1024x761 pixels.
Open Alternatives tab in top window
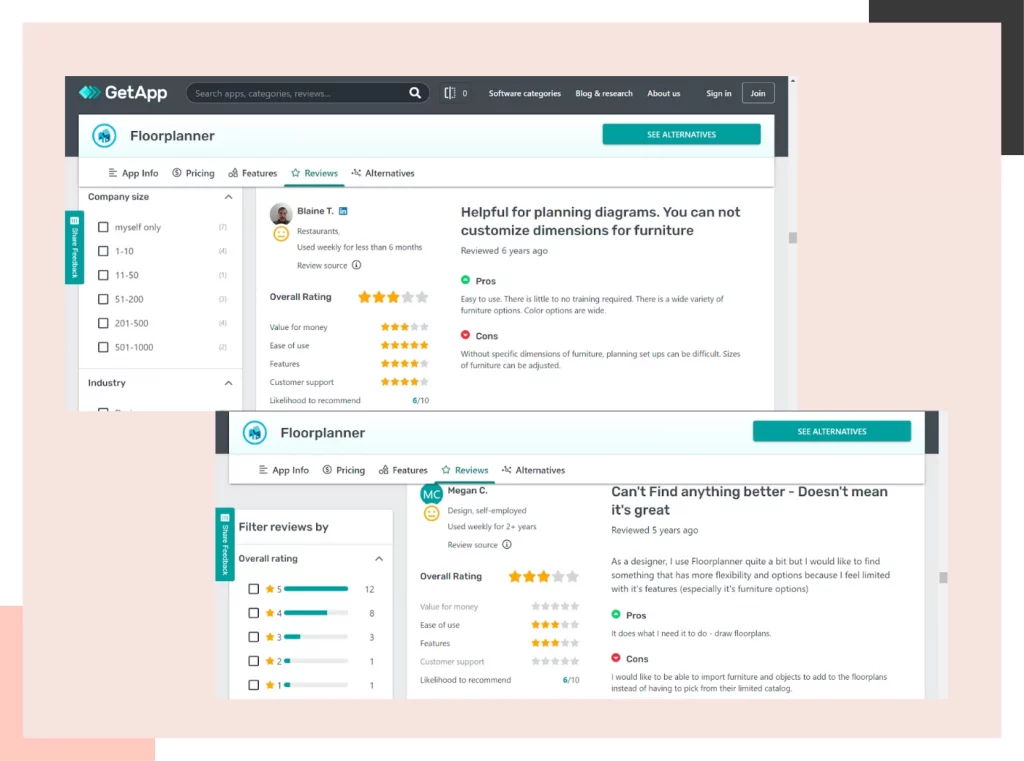pos(383,173)
